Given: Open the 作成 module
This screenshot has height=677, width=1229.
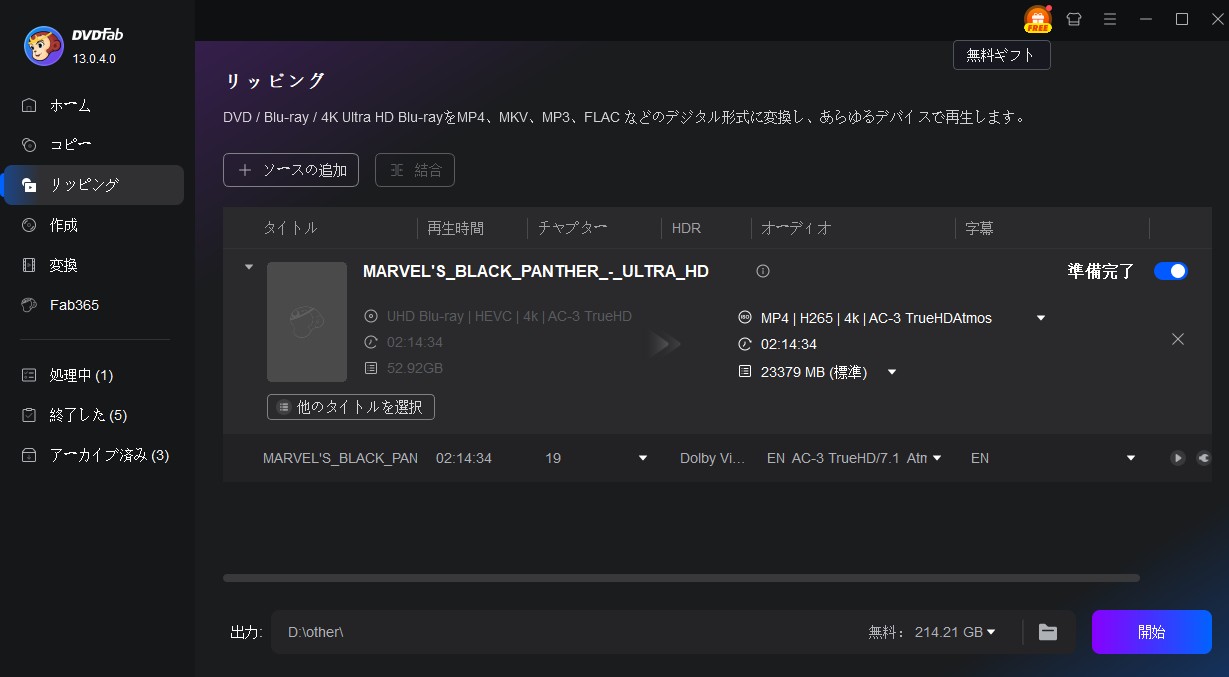Looking at the screenshot, I should tap(94, 225).
